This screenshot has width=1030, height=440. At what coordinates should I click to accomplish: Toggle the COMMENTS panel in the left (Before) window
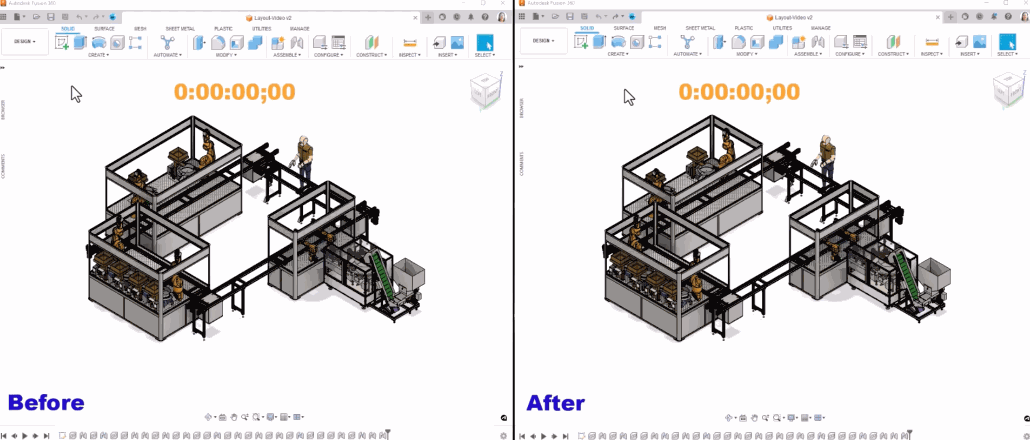pos(3,166)
